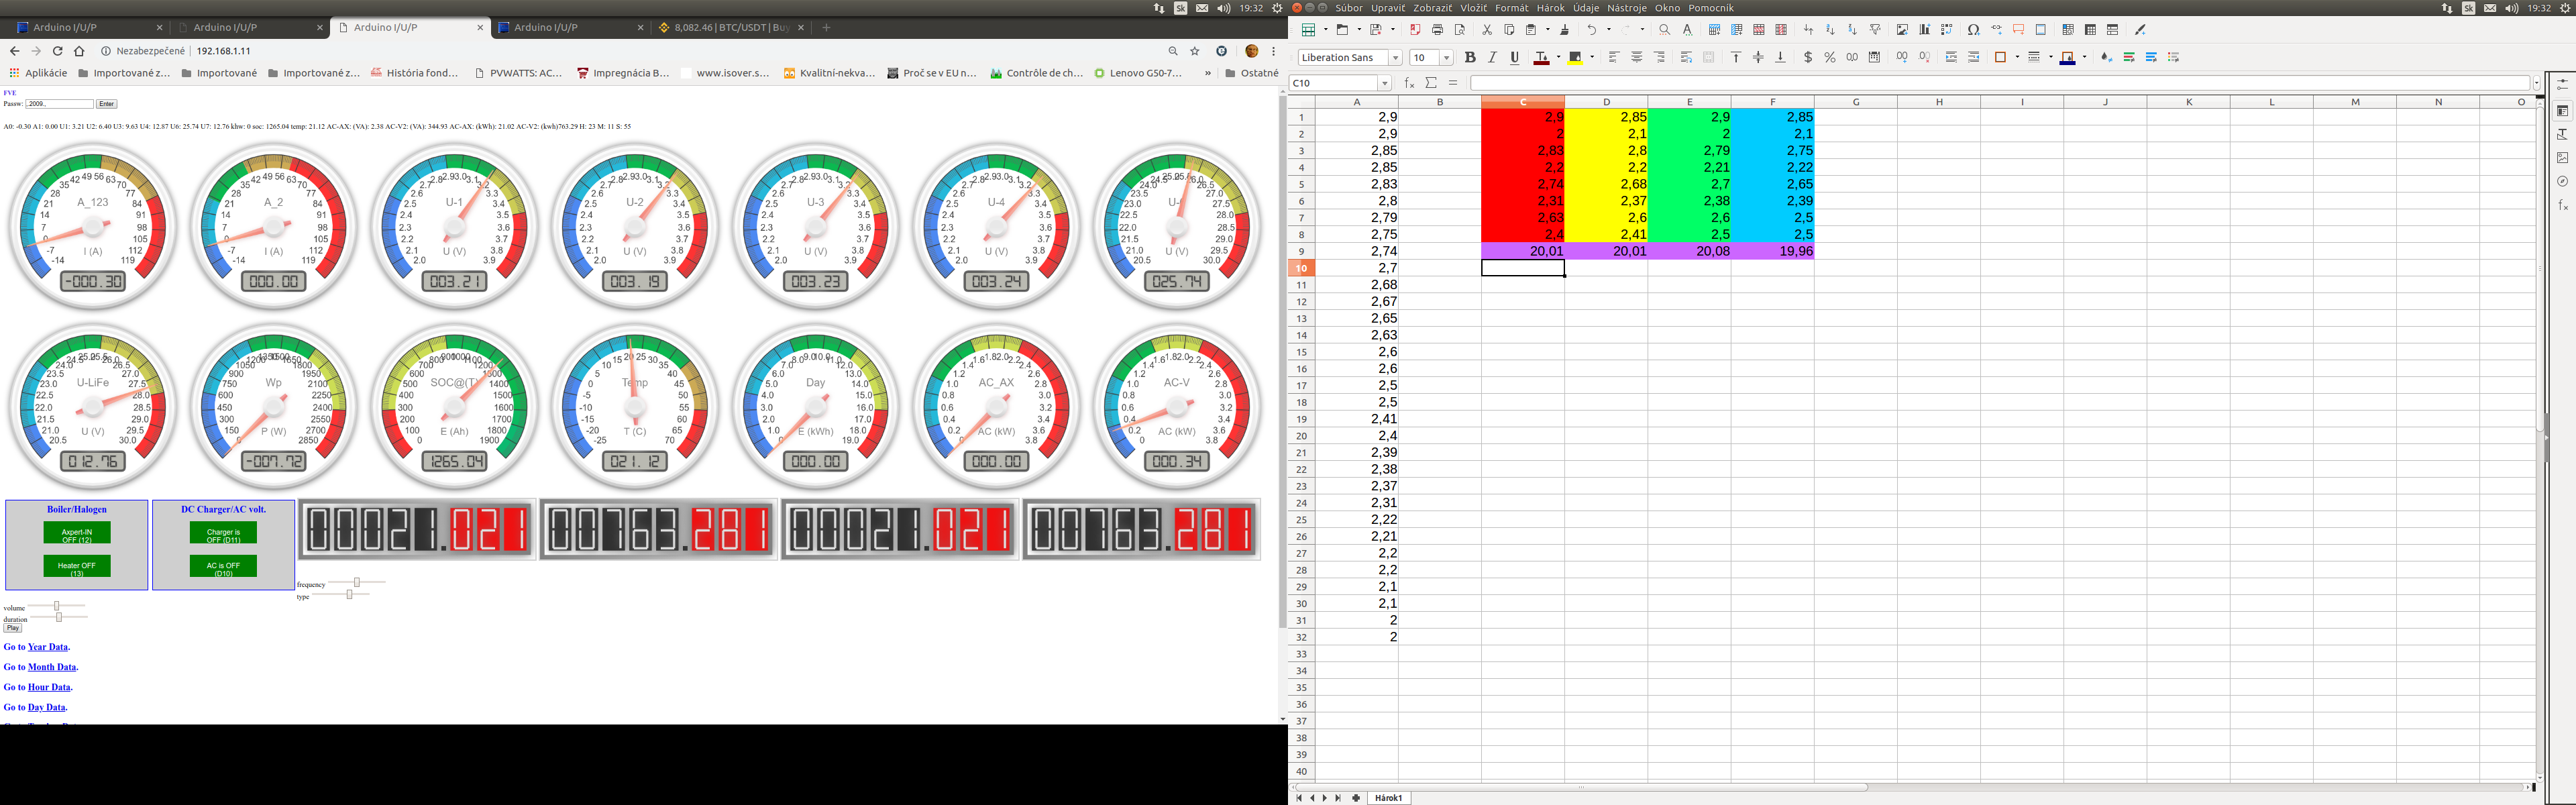
Task: Open the Liberation Sans font name dropdown
Action: click(x=1396, y=58)
